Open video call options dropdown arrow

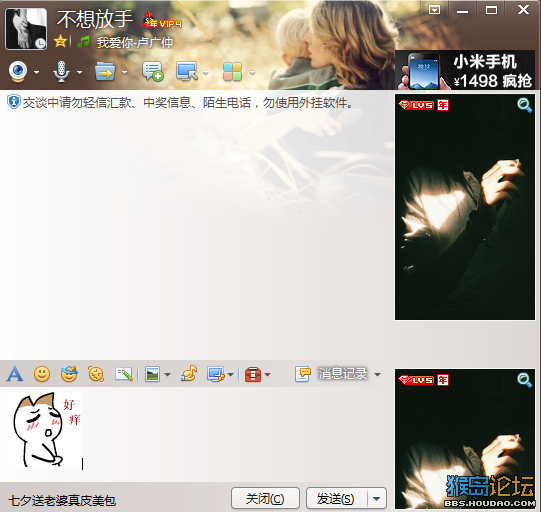[37, 72]
